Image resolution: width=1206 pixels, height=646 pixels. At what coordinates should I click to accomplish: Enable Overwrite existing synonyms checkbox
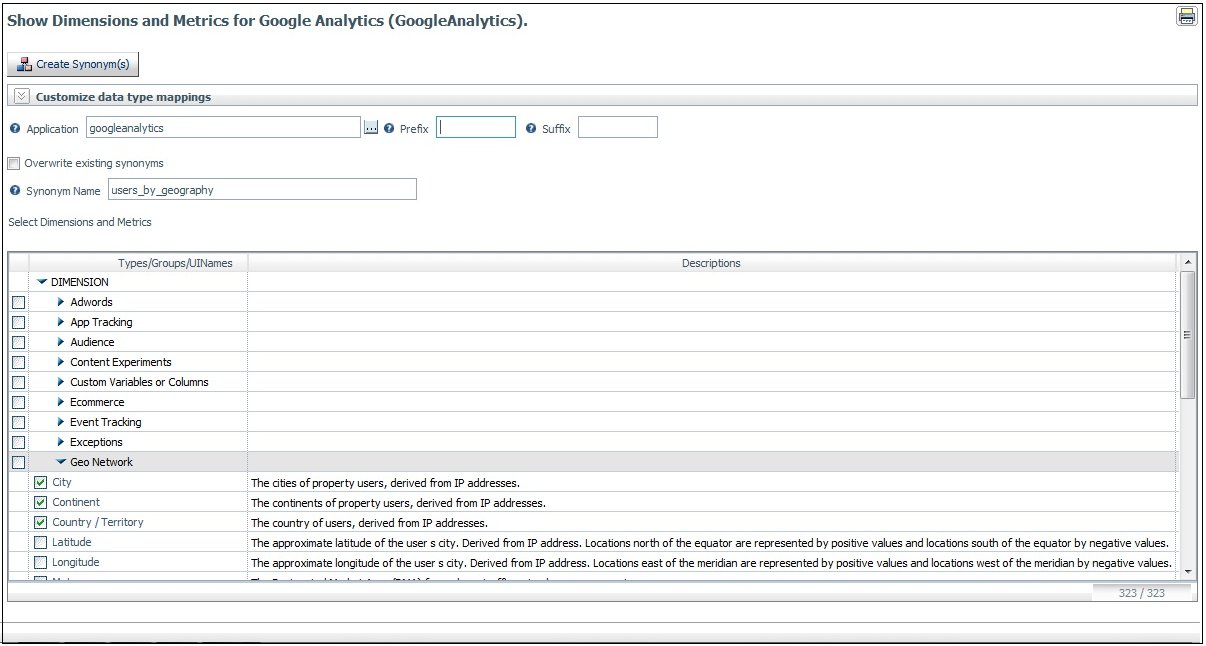14,163
